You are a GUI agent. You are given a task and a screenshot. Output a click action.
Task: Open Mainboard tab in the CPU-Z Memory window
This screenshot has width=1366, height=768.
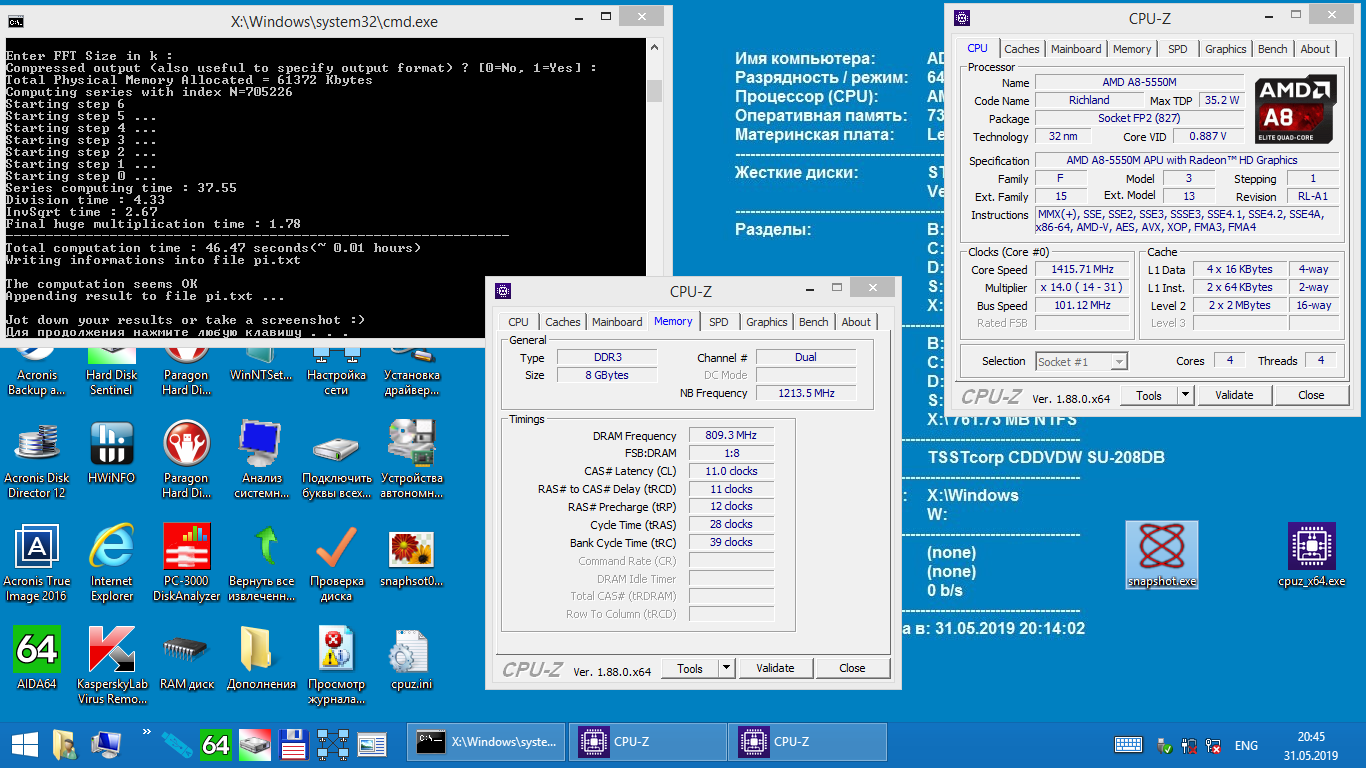coord(617,322)
